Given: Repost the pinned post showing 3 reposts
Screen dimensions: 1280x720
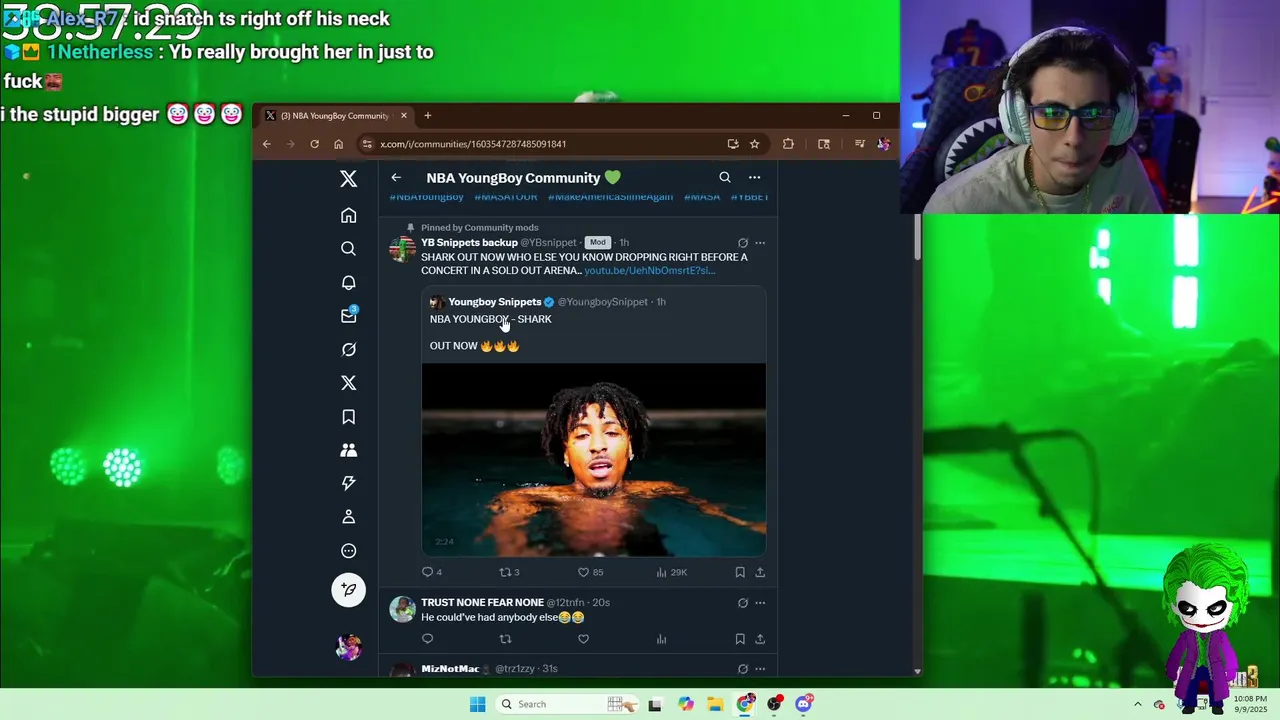Looking at the screenshot, I should click(x=509, y=572).
